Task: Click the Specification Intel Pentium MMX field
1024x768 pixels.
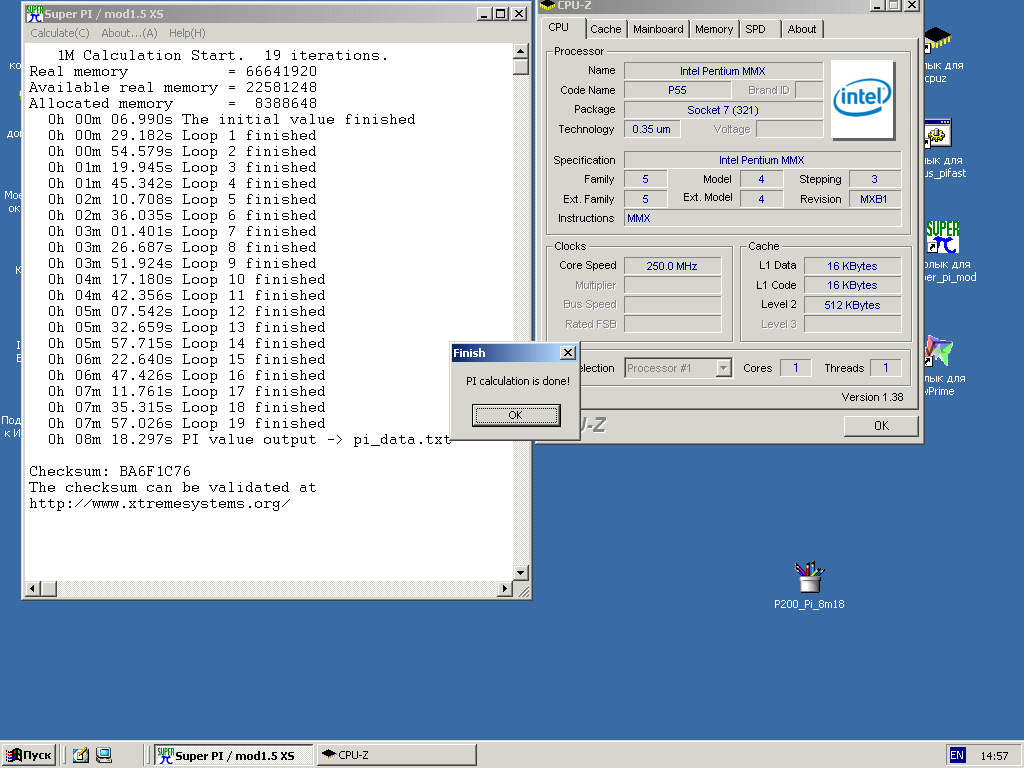Action: click(x=763, y=160)
